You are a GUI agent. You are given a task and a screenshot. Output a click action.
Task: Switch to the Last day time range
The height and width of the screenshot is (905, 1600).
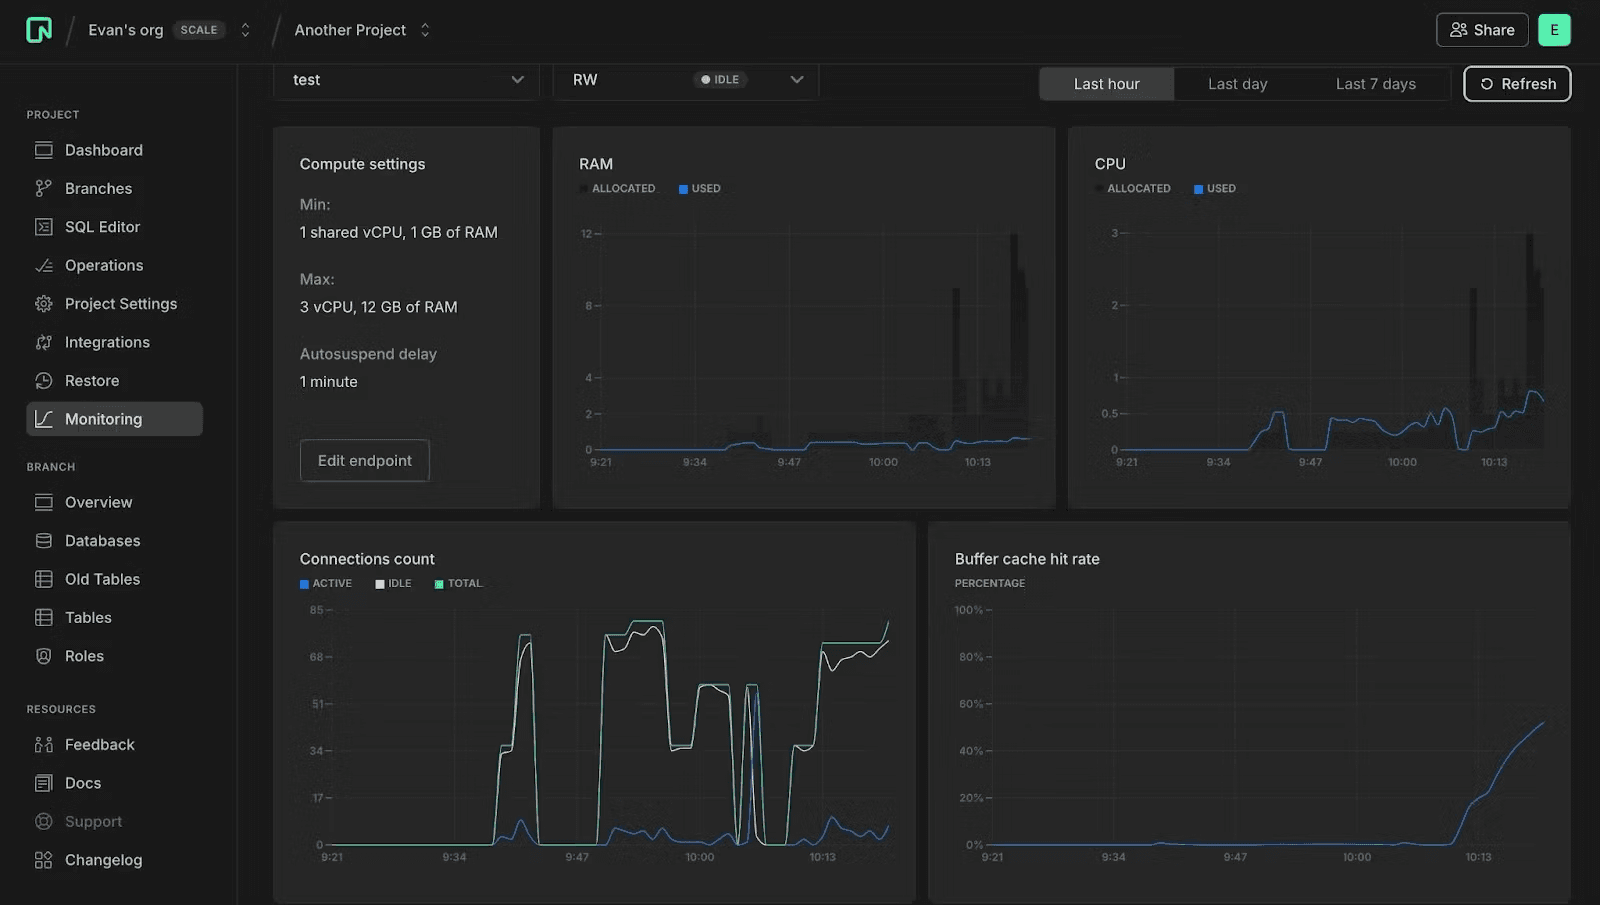click(1237, 84)
